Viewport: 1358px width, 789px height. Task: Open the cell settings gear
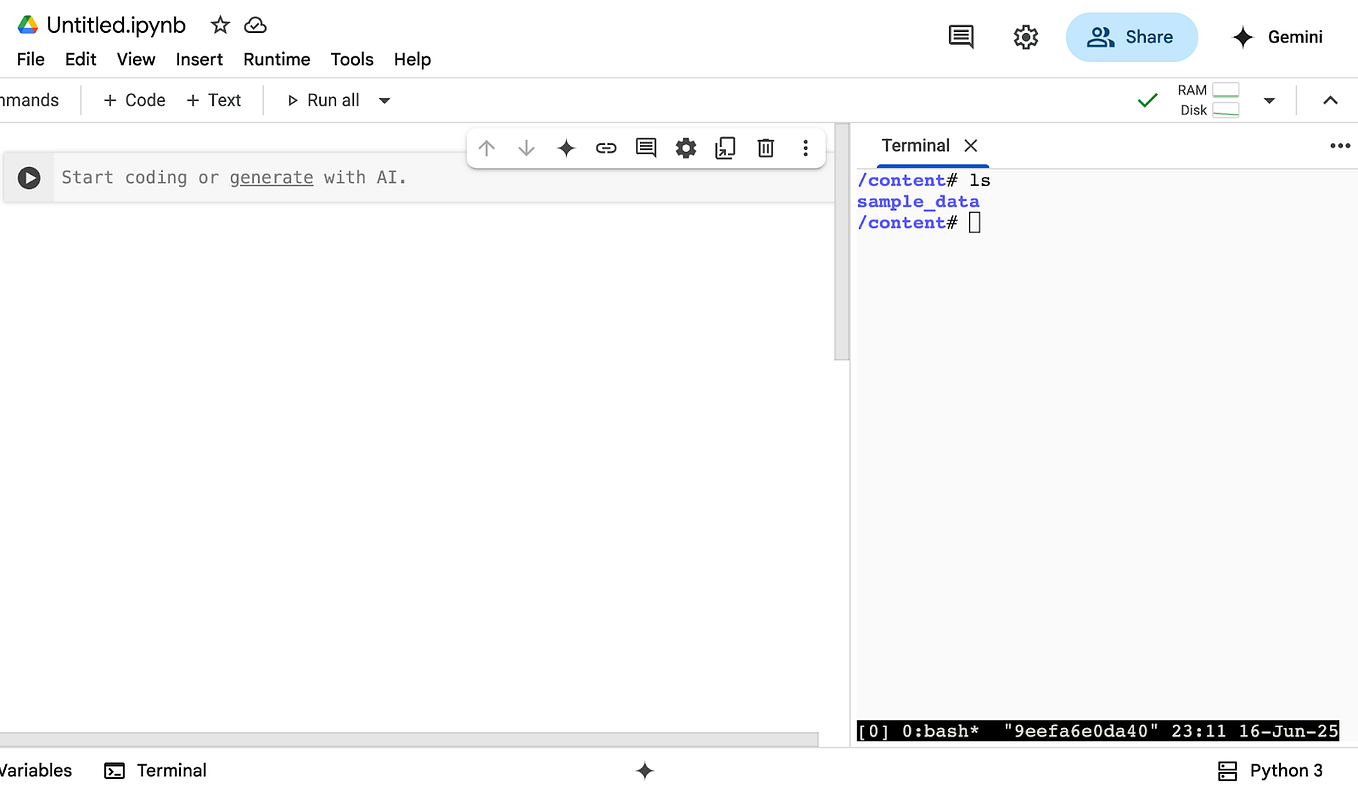click(x=686, y=147)
